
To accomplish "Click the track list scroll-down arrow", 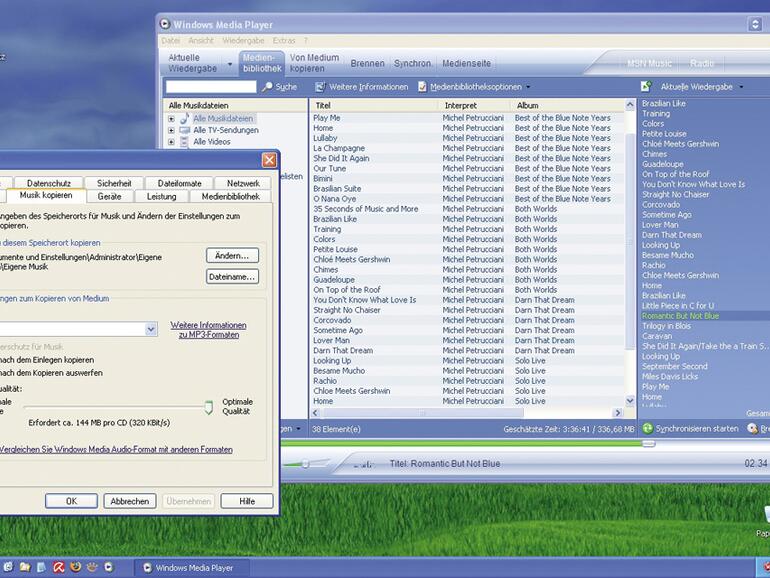I will click(630, 401).
